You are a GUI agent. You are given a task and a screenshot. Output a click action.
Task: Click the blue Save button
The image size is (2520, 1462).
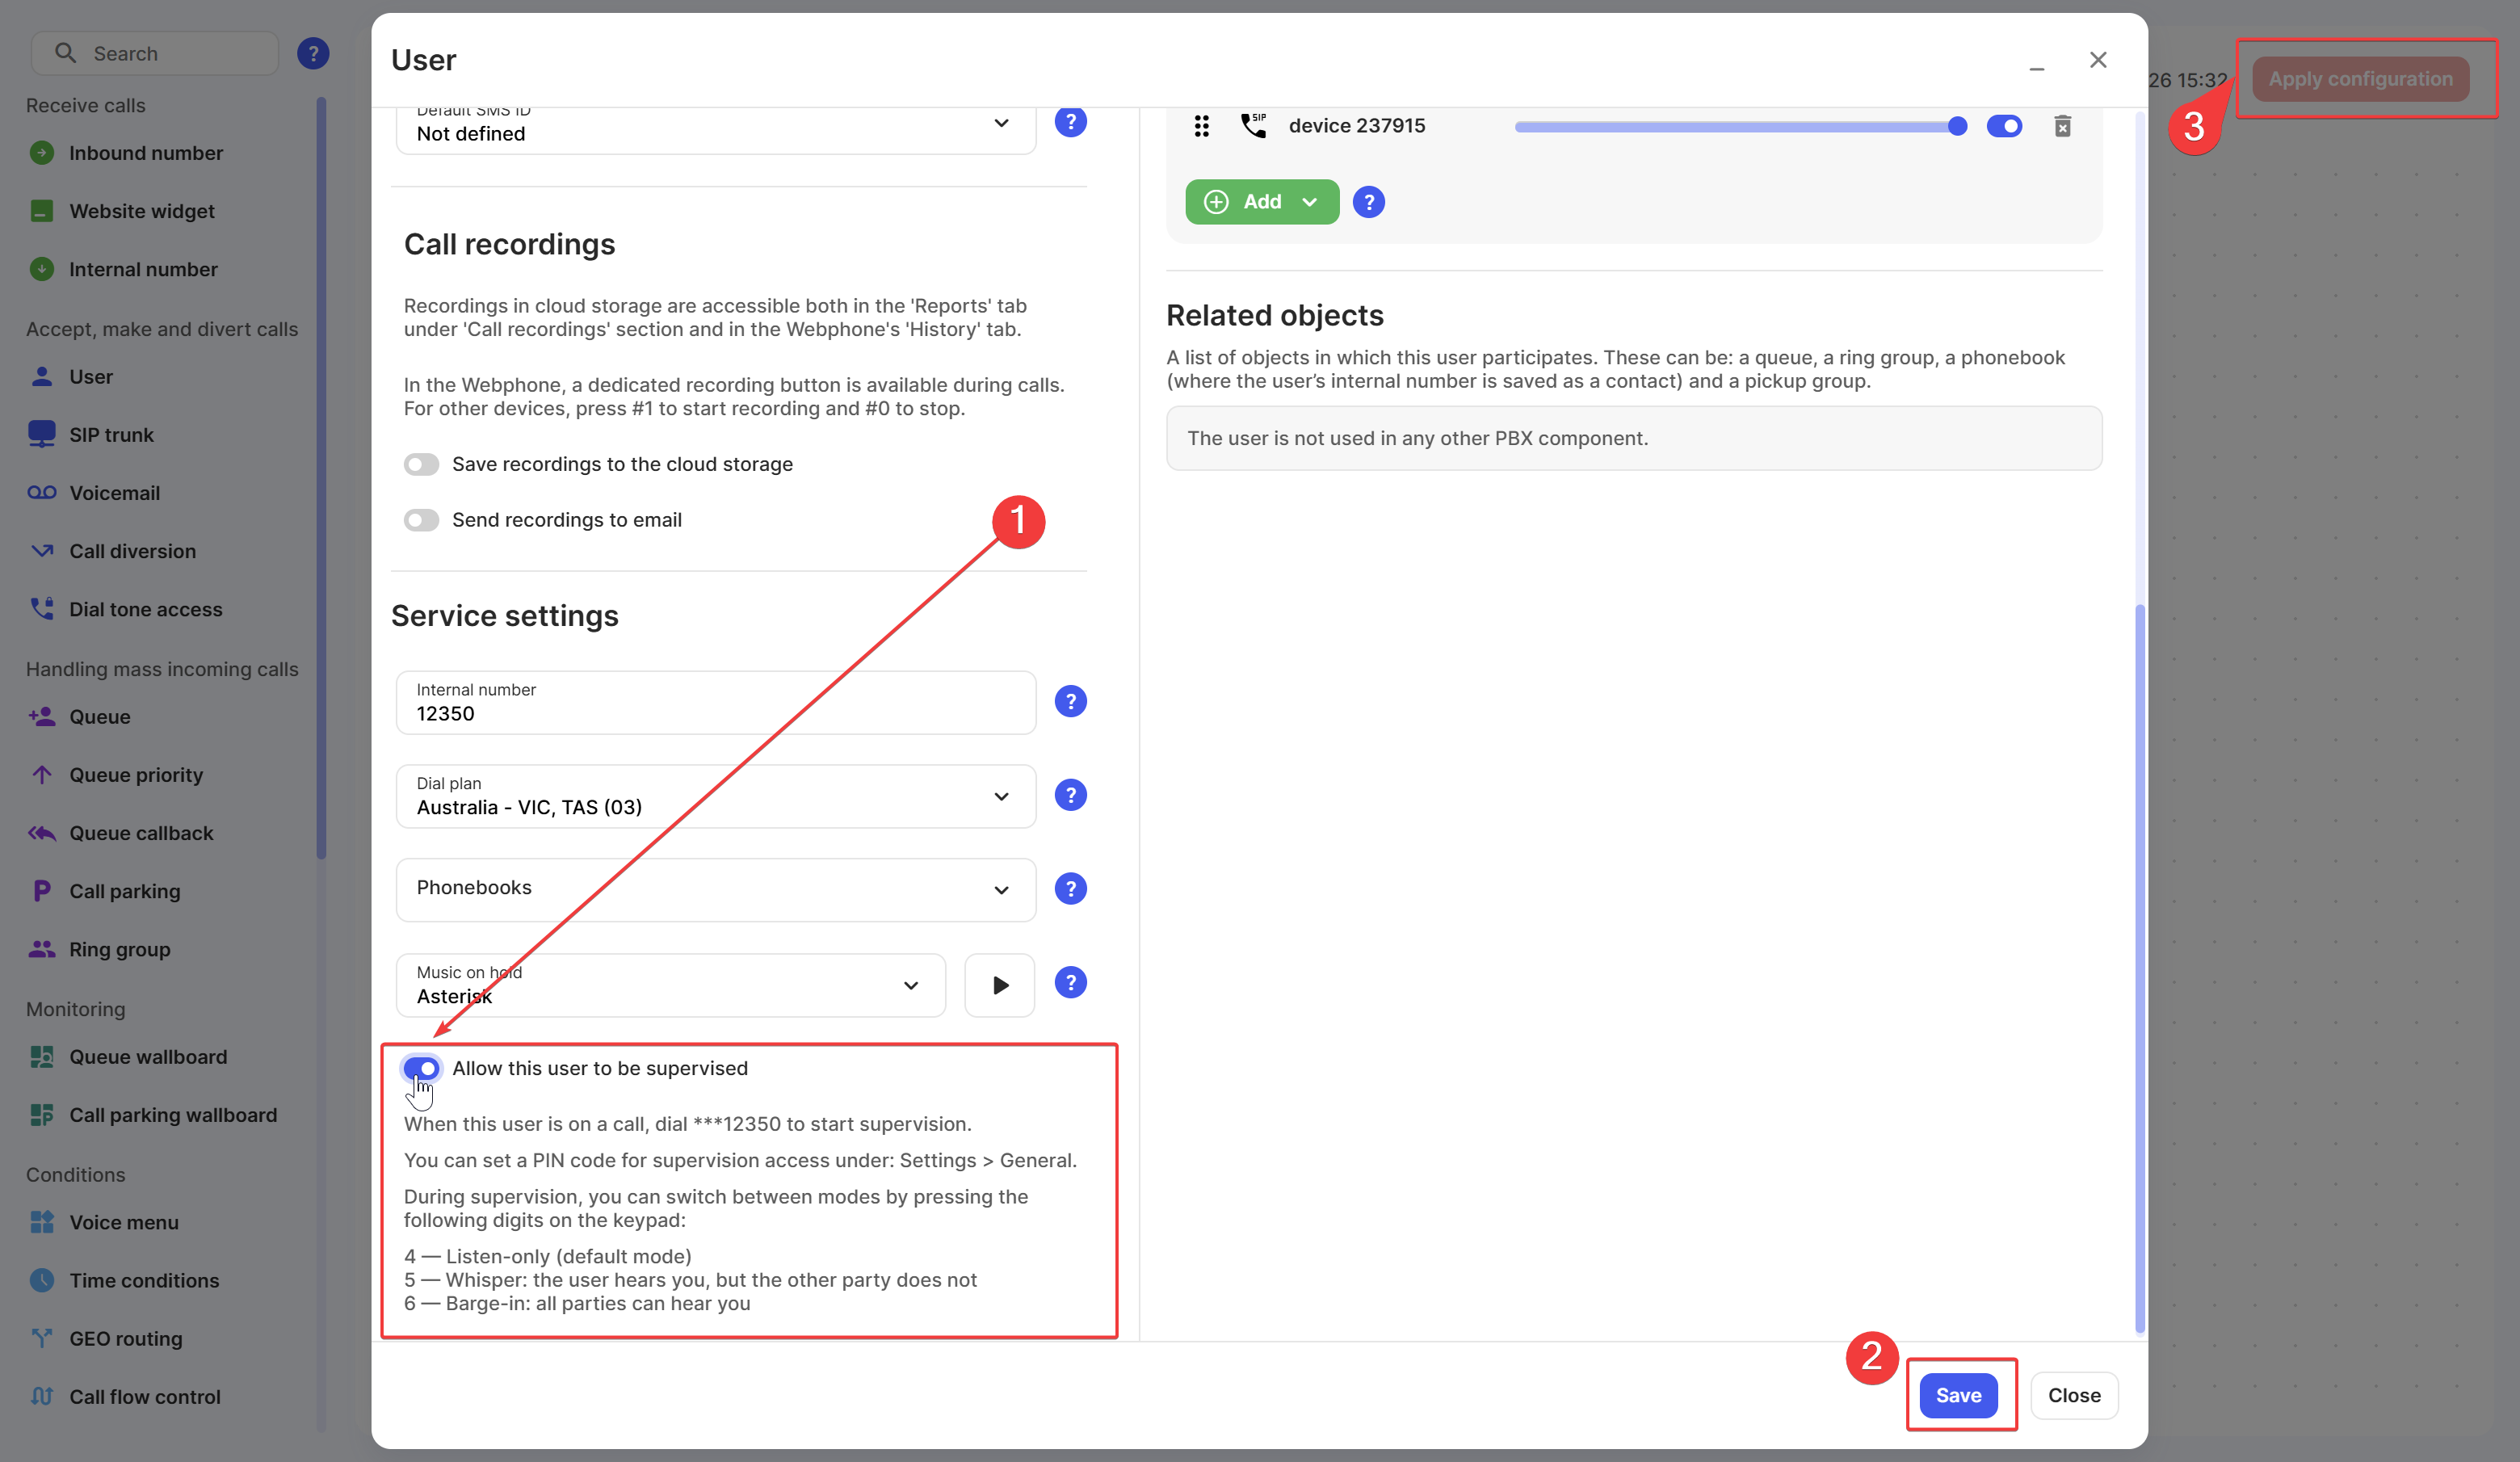click(1957, 1395)
